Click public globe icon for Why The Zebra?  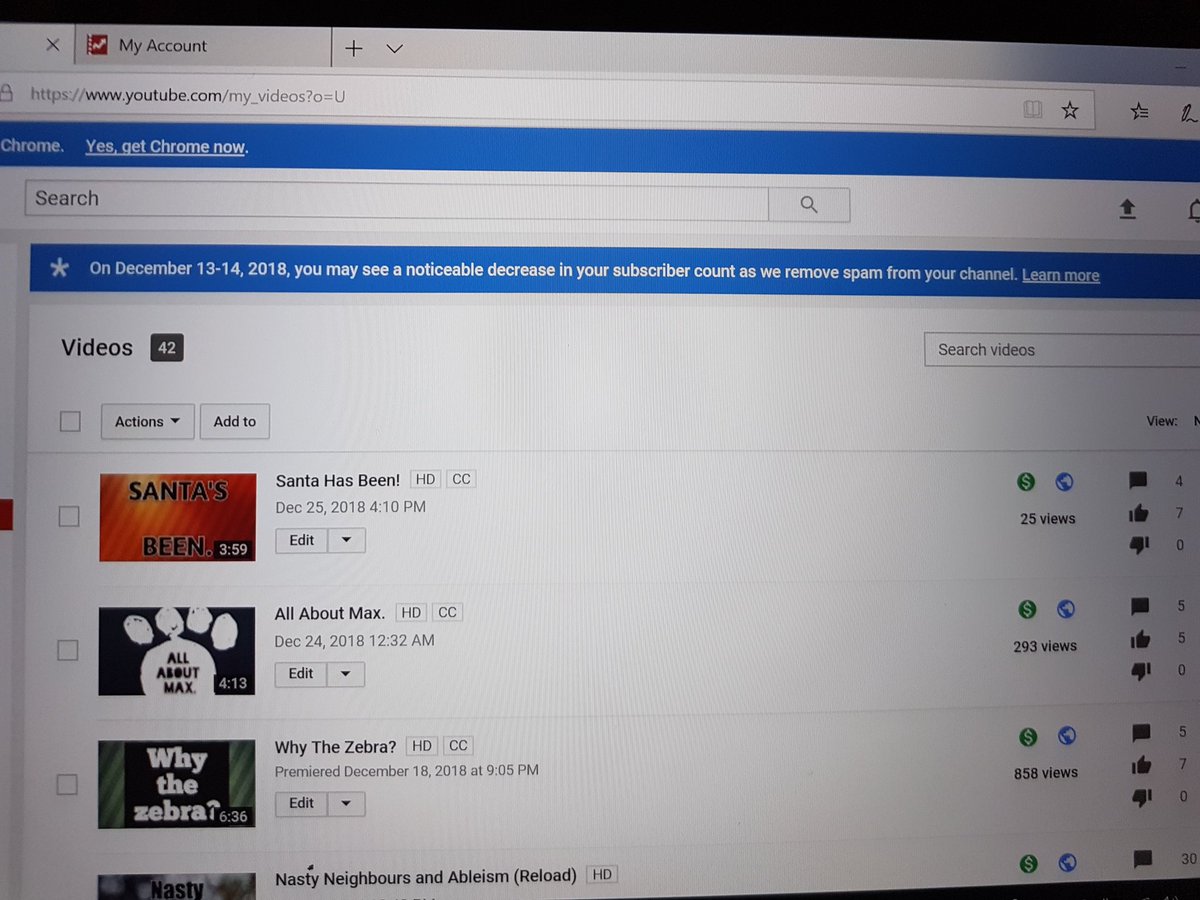pyautogui.click(x=1067, y=737)
